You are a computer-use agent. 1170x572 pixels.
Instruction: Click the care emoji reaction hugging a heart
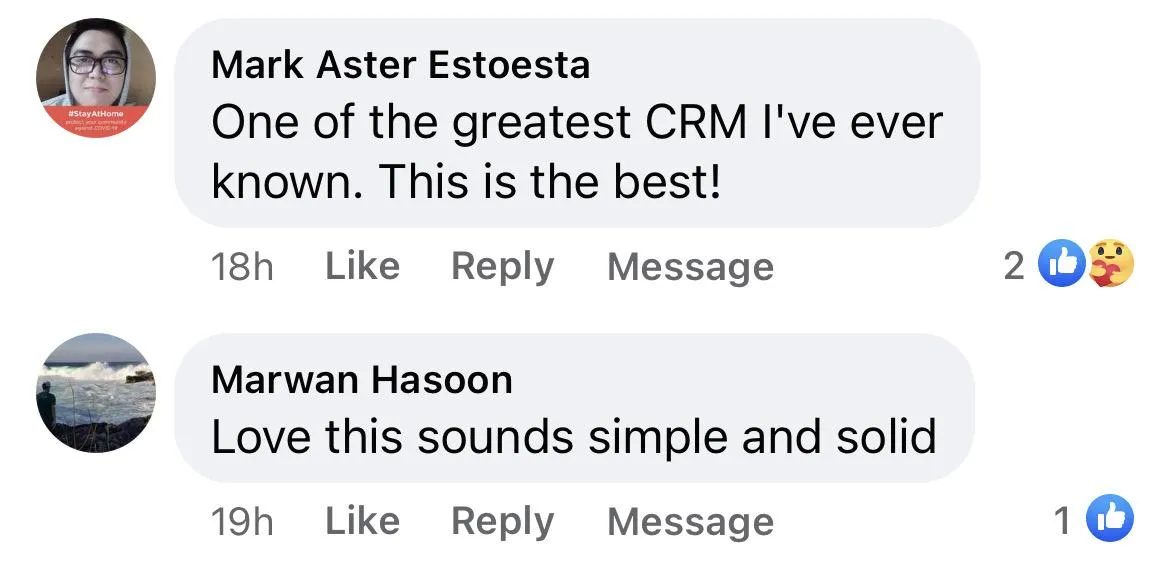tap(1111, 263)
